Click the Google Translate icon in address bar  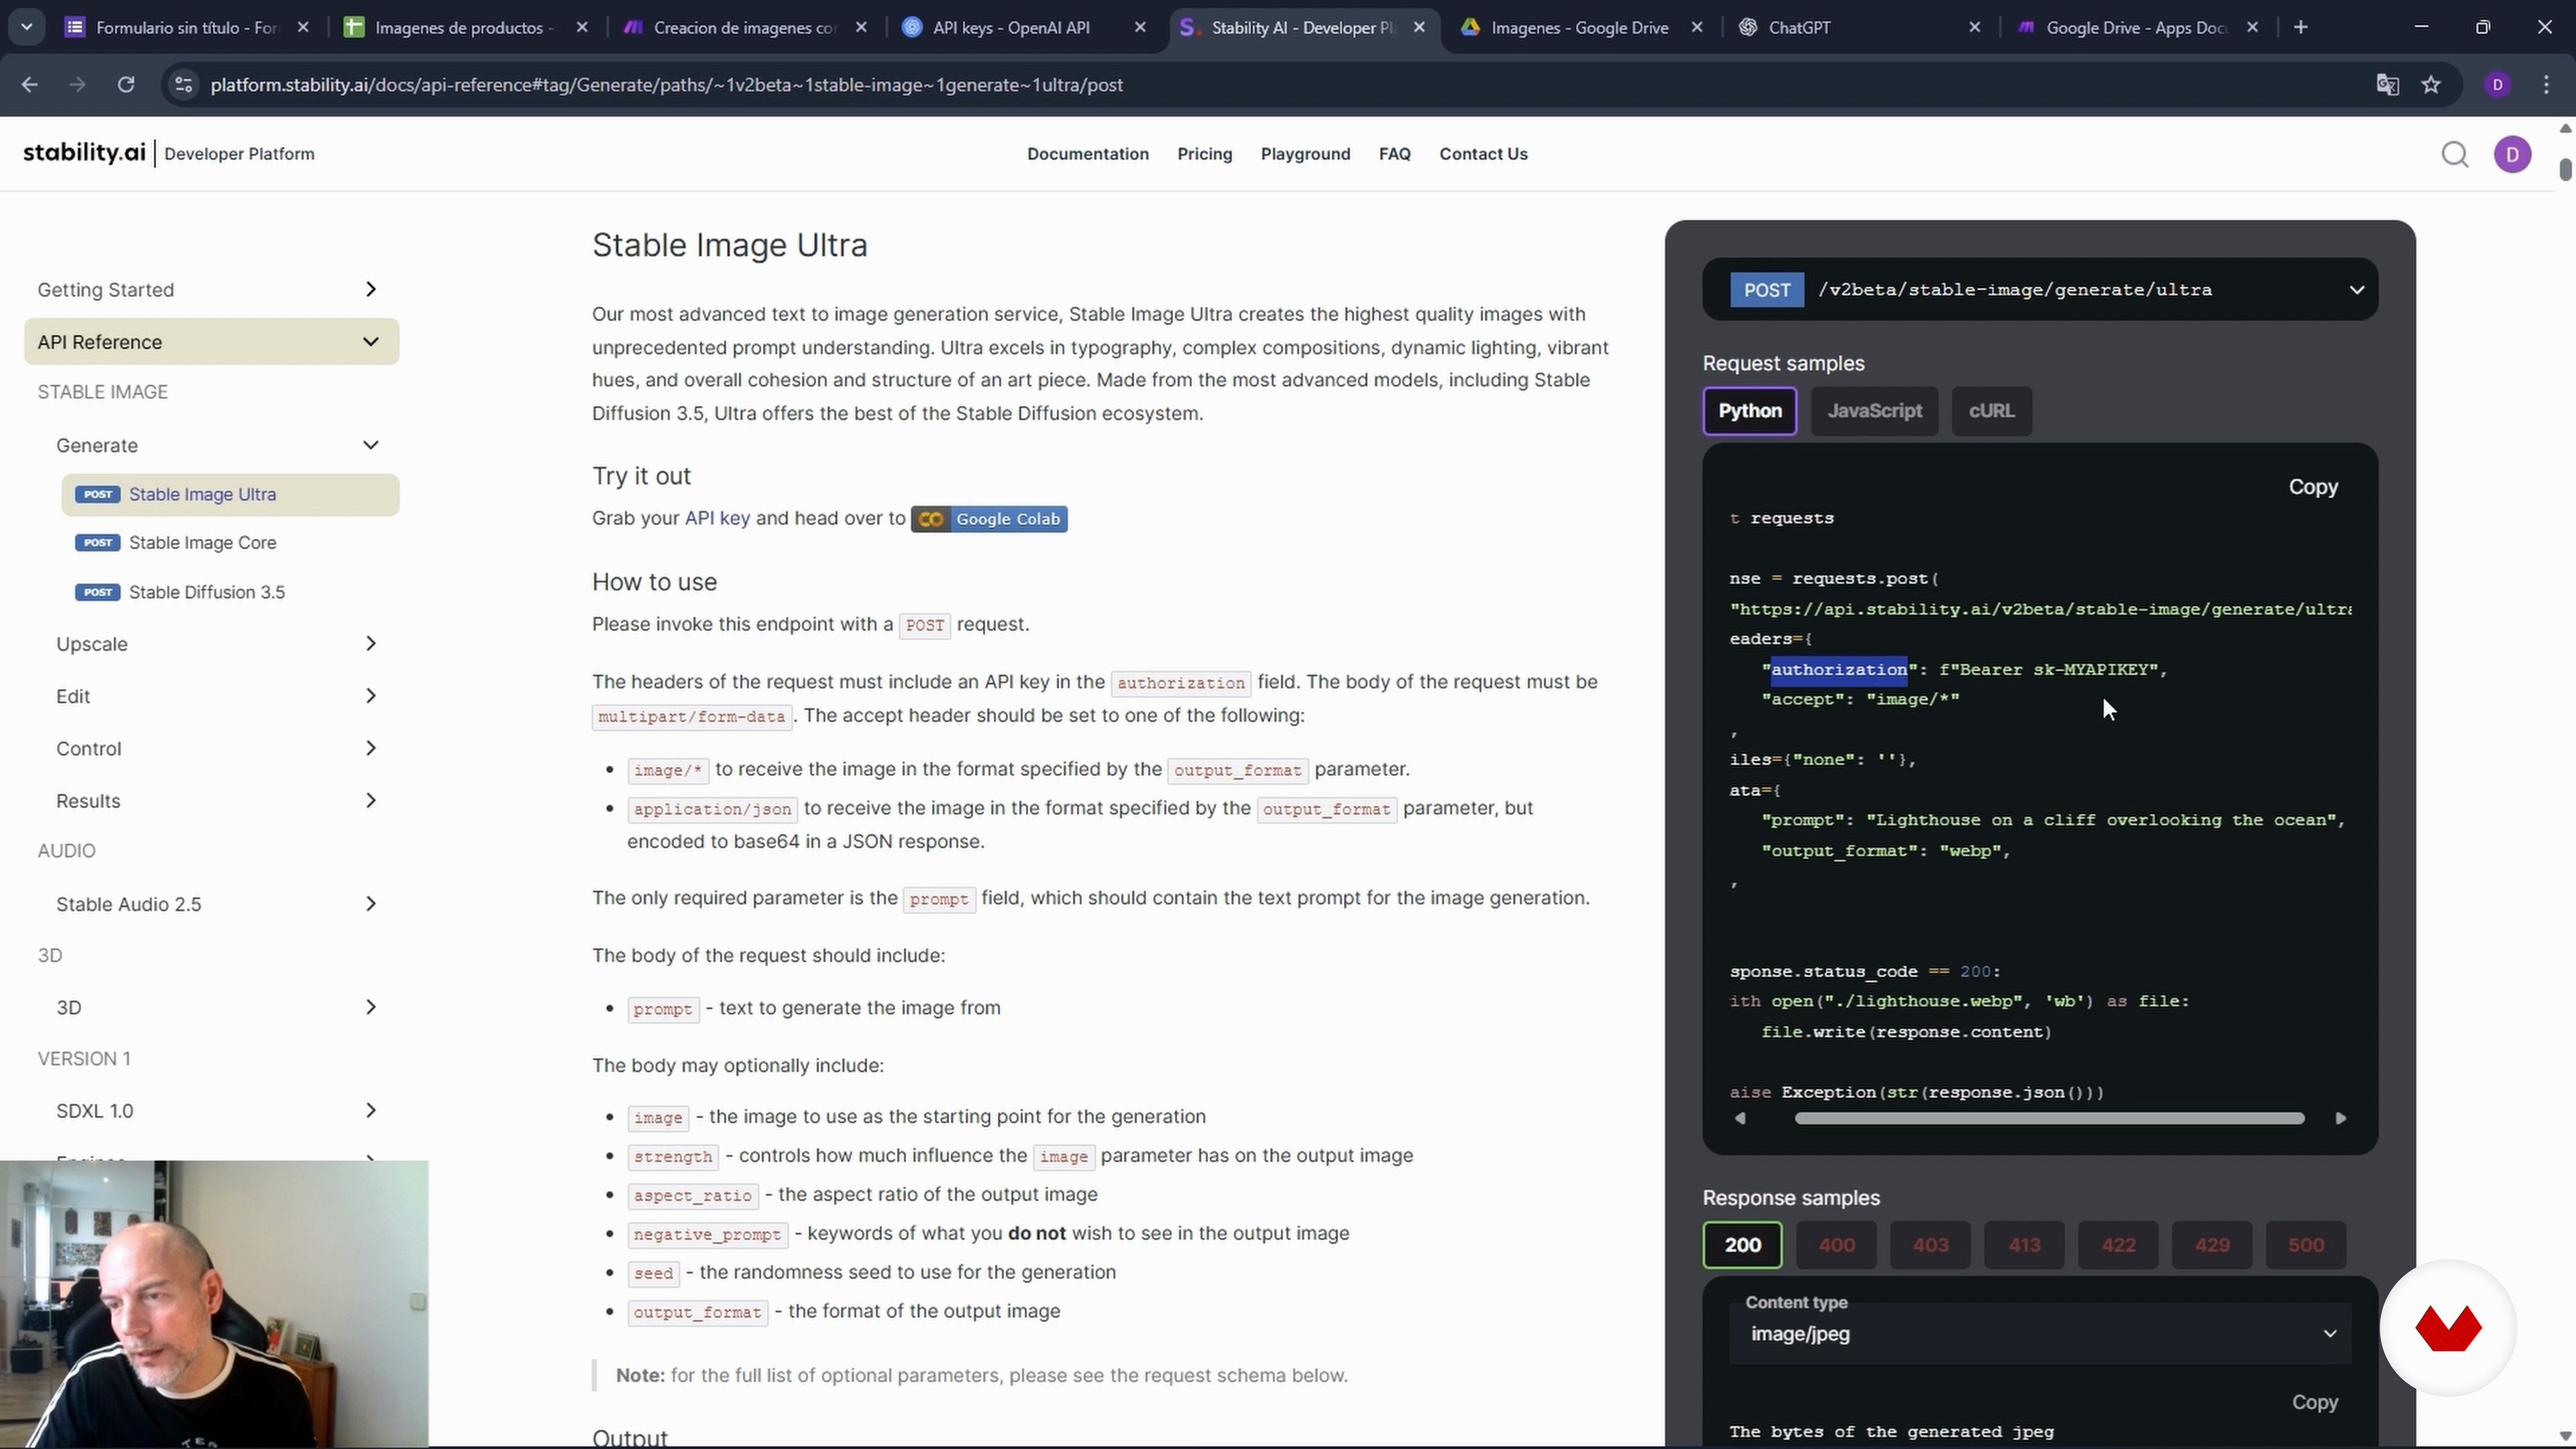point(2387,85)
